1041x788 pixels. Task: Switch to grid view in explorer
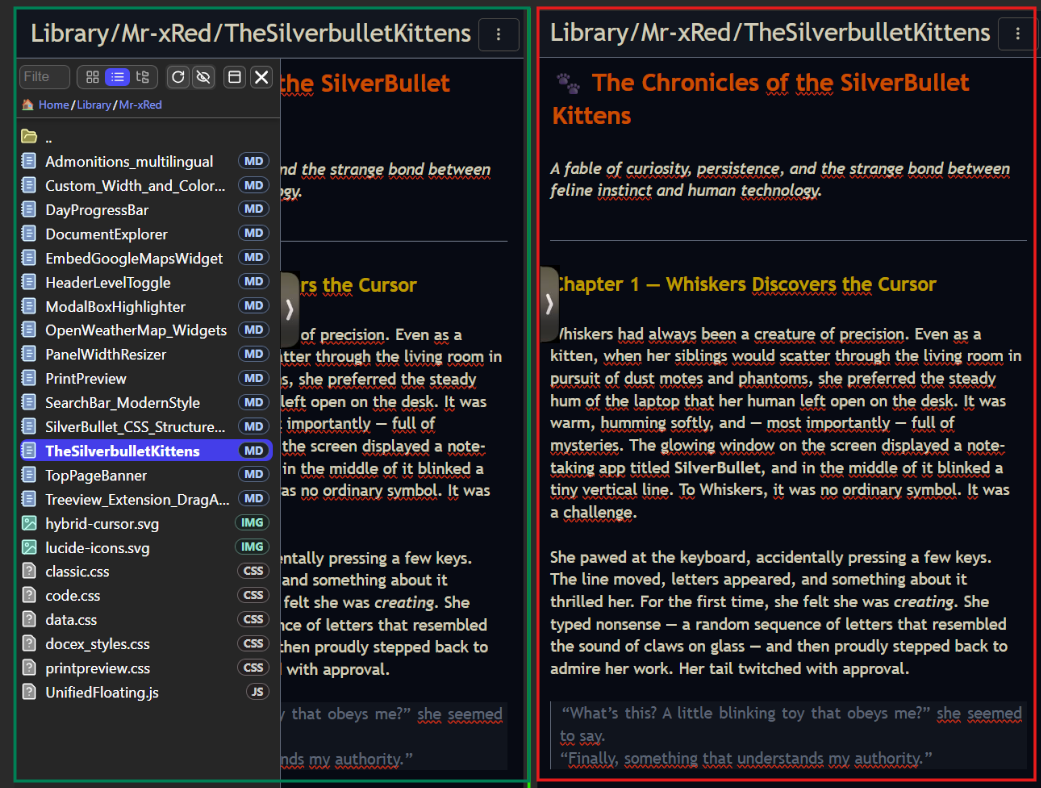tap(93, 77)
